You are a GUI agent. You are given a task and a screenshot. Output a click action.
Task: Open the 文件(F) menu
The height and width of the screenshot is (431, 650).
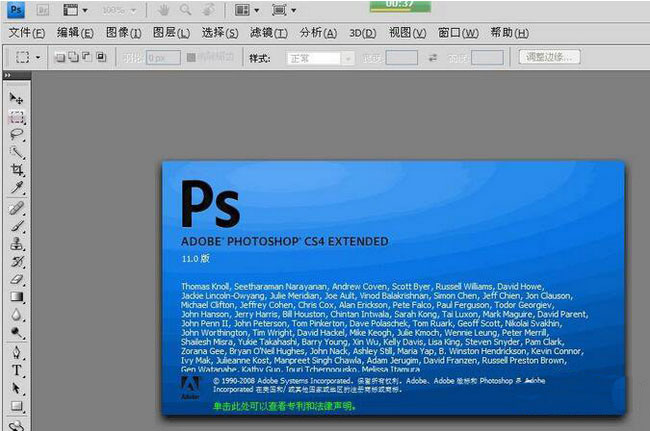(27, 33)
